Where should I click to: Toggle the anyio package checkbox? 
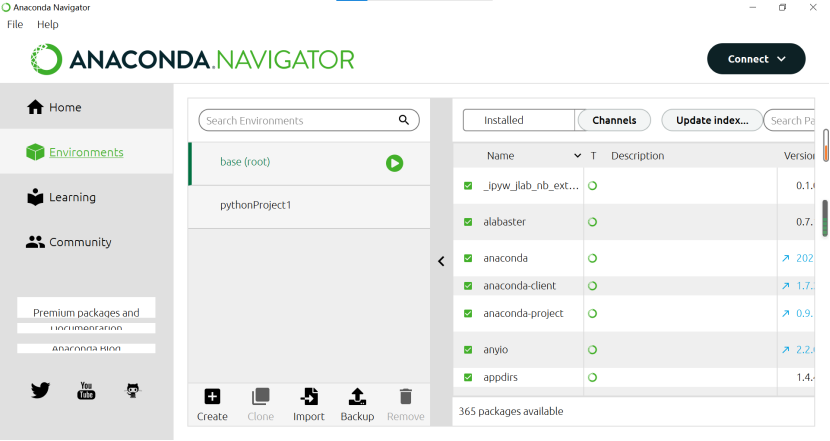[x=468, y=349]
